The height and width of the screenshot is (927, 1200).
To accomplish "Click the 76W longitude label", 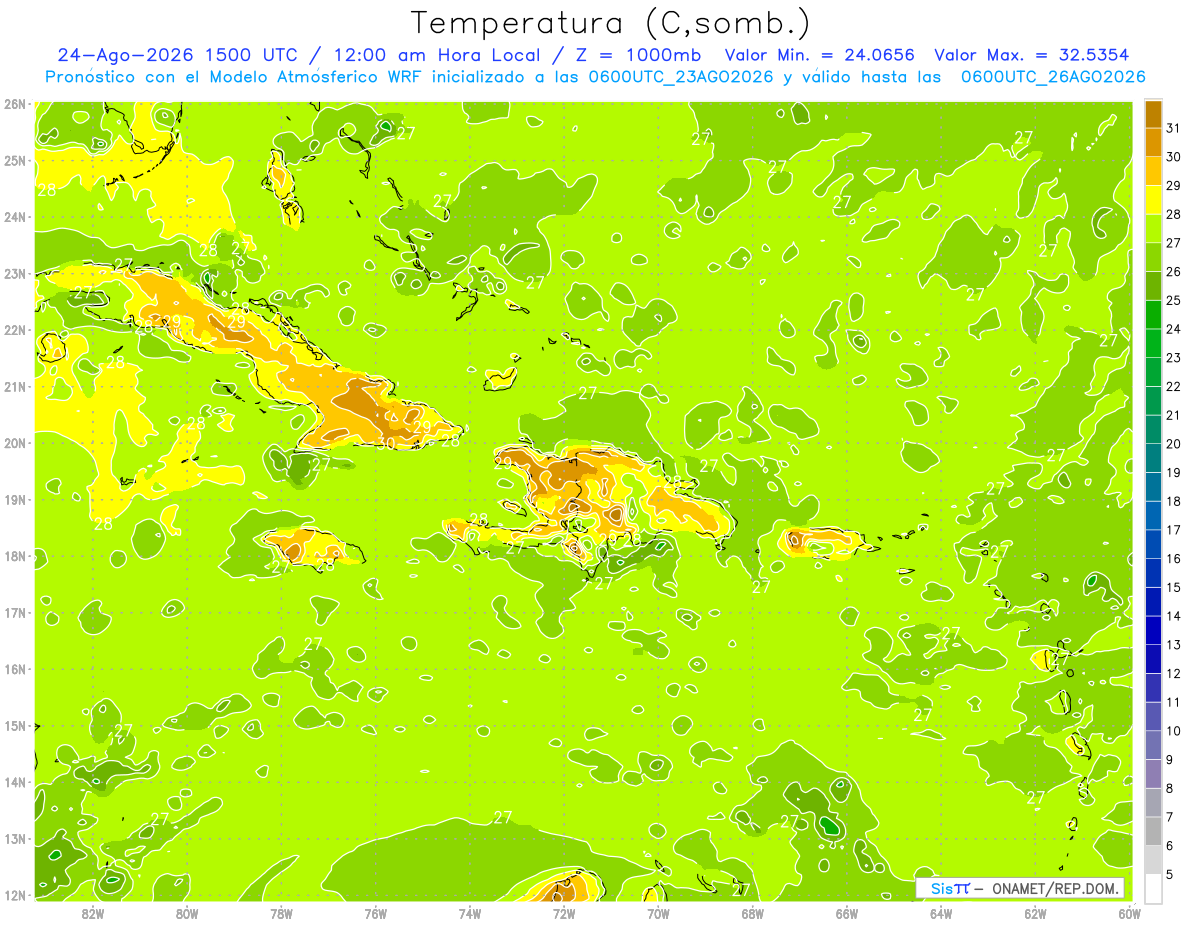I will (376, 913).
